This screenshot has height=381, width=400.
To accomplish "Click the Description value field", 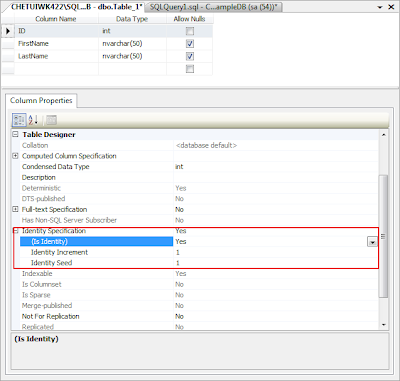I will click(x=276, y=177).
